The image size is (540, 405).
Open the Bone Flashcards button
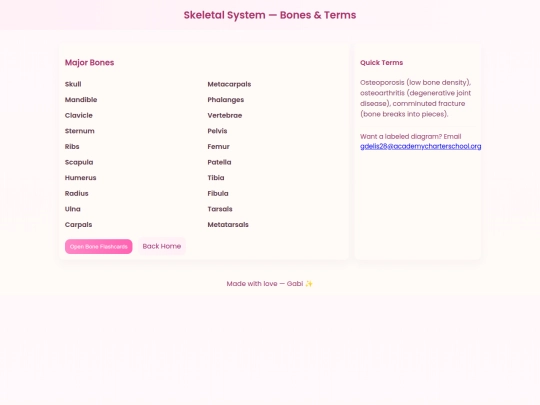point(98,247)
